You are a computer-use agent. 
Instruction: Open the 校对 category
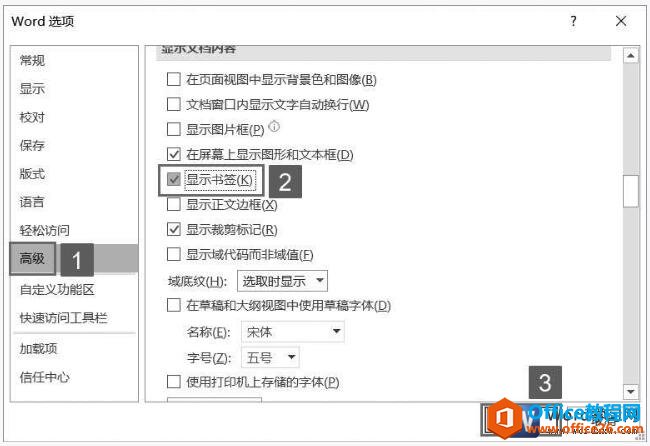point(74,117)
